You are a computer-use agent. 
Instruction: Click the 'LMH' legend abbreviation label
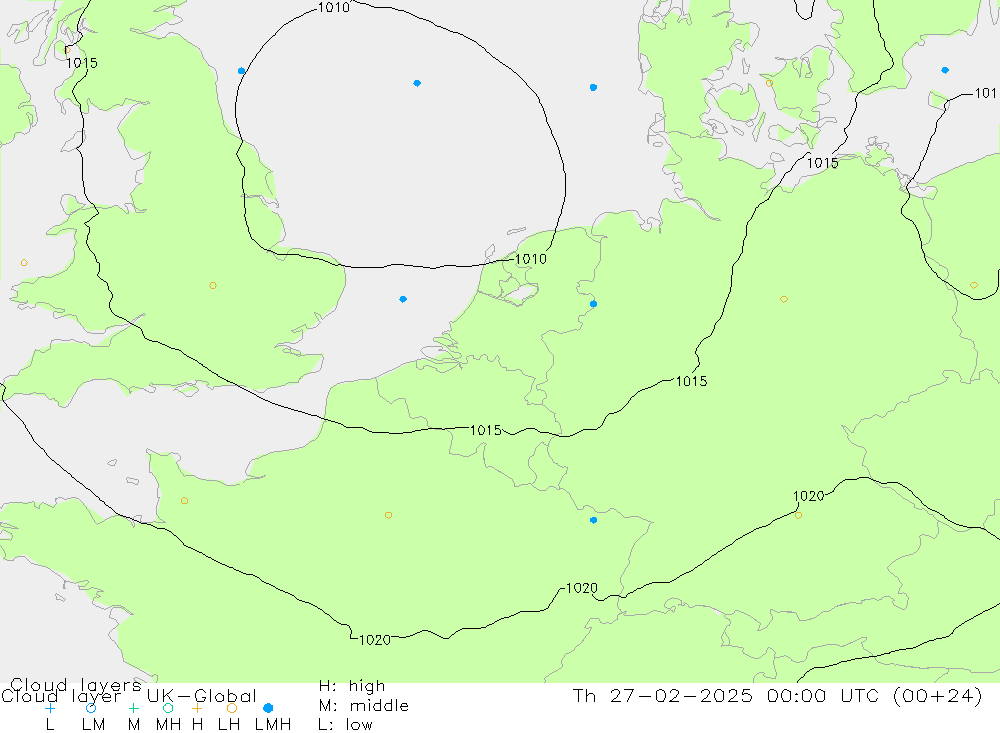point(273,725)
